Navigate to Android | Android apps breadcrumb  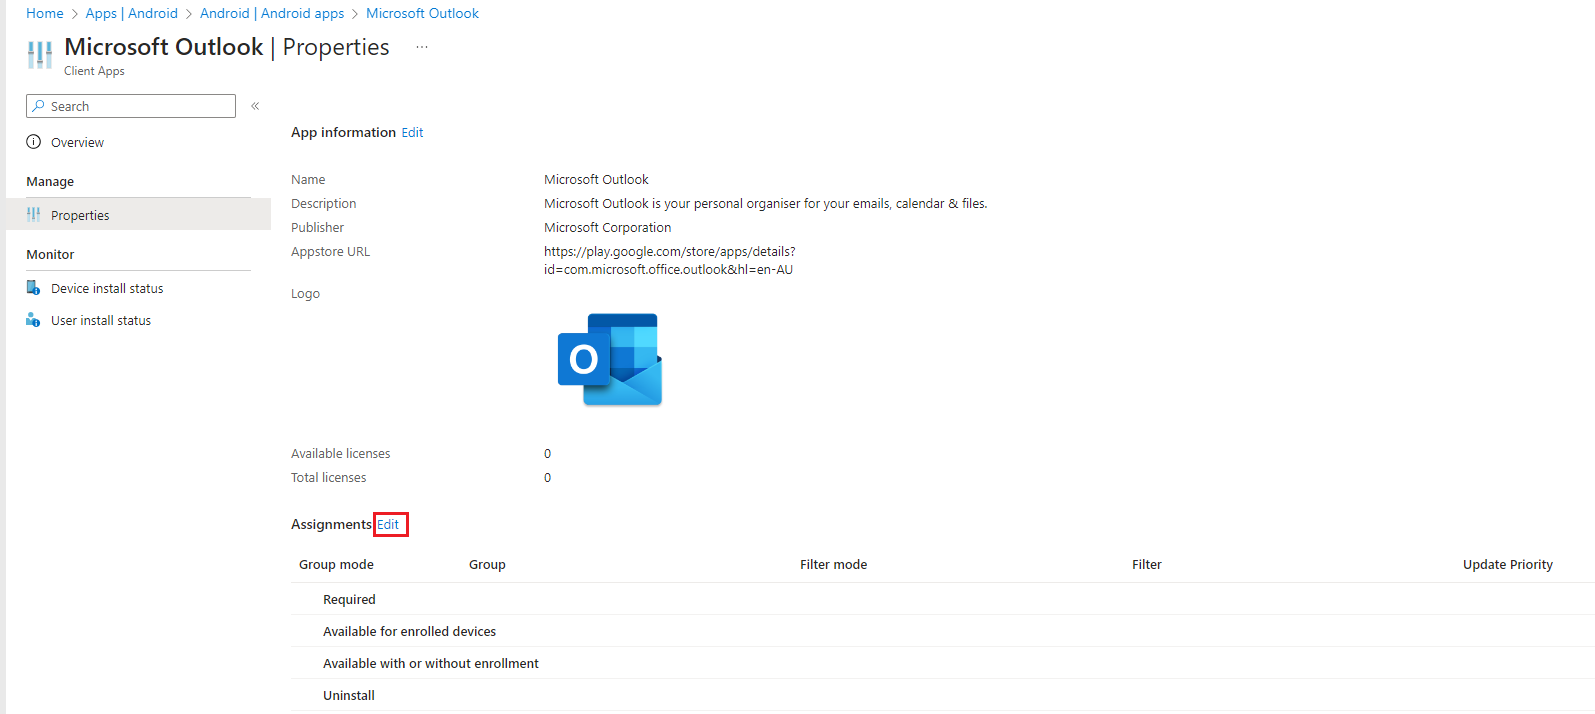(x=272, y=13)
